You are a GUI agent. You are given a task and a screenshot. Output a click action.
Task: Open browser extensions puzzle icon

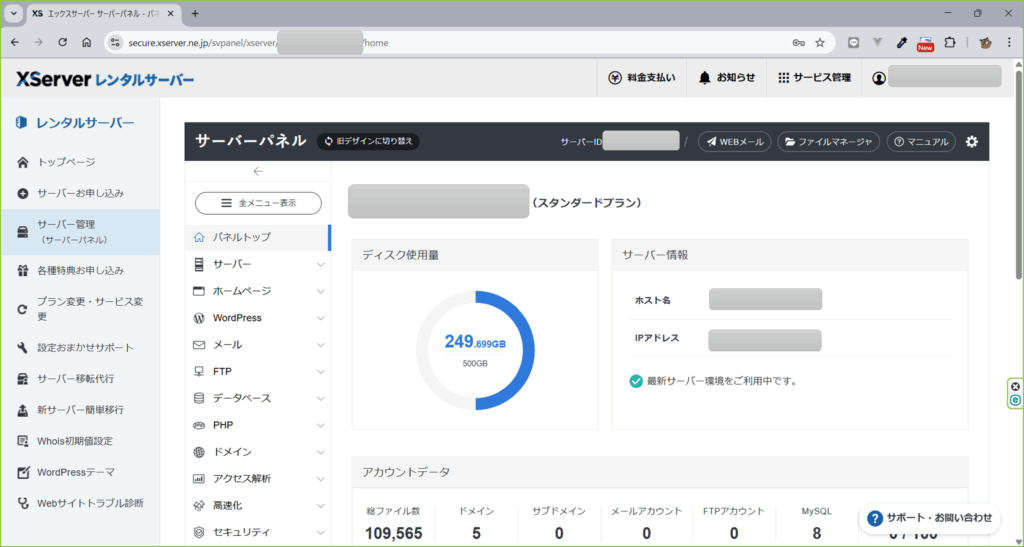950,42
